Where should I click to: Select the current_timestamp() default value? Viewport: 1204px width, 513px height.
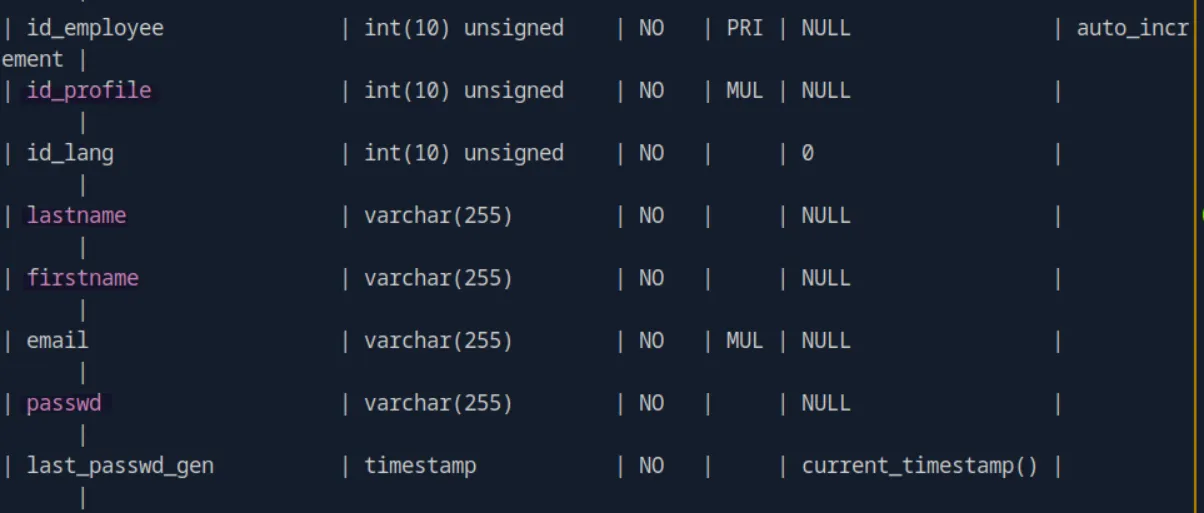pyautogui.click(x=920, y=465)
